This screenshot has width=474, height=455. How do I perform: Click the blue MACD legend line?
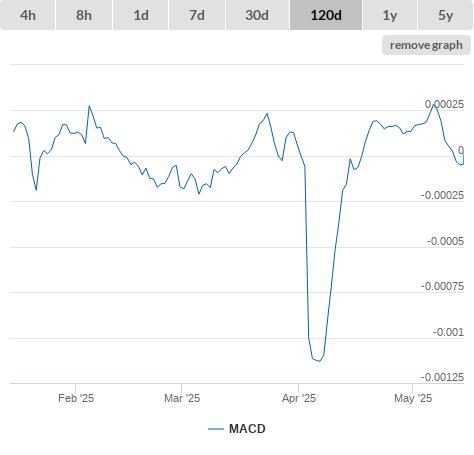click(216, 429)
